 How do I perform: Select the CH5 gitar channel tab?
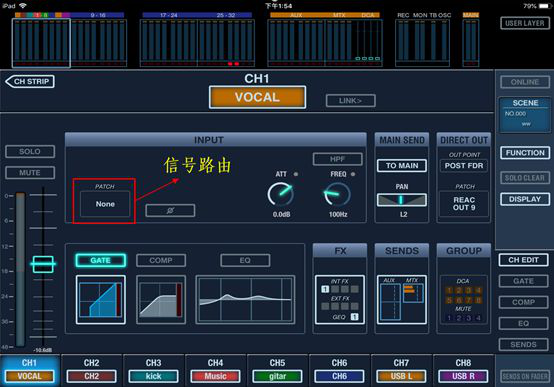pos(277,370)
